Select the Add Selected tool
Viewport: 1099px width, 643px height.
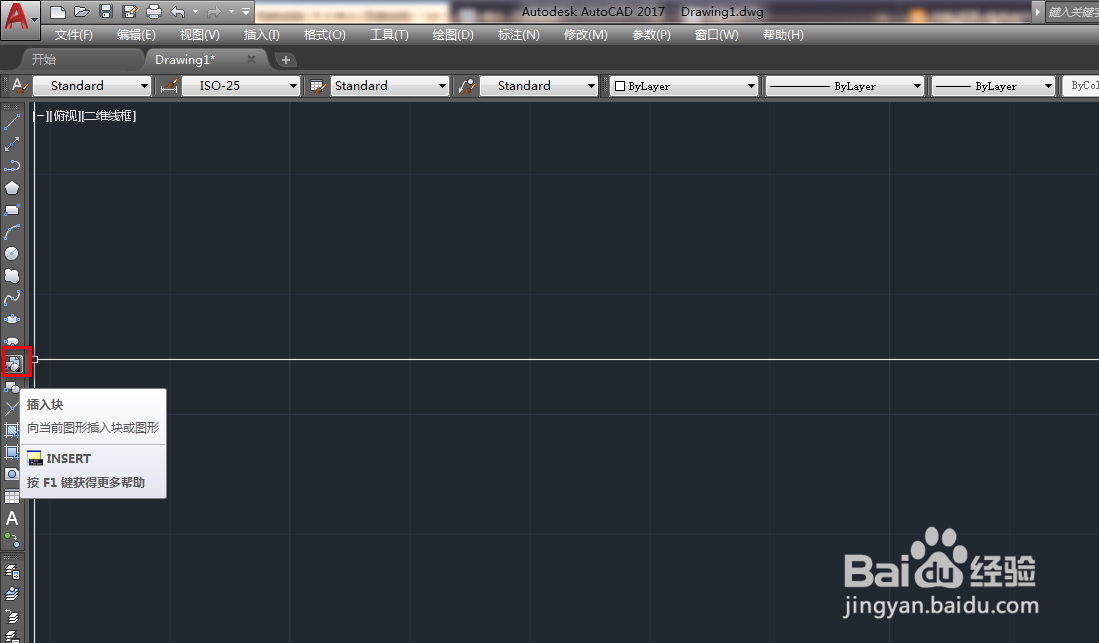12,540
